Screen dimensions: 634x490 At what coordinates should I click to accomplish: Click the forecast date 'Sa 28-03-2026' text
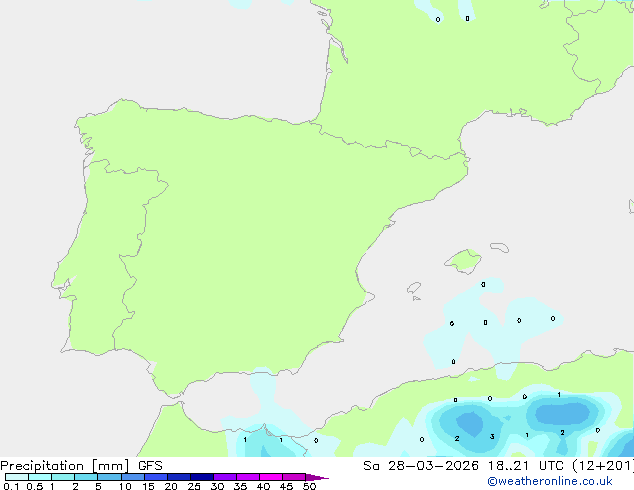coord(421,466)
